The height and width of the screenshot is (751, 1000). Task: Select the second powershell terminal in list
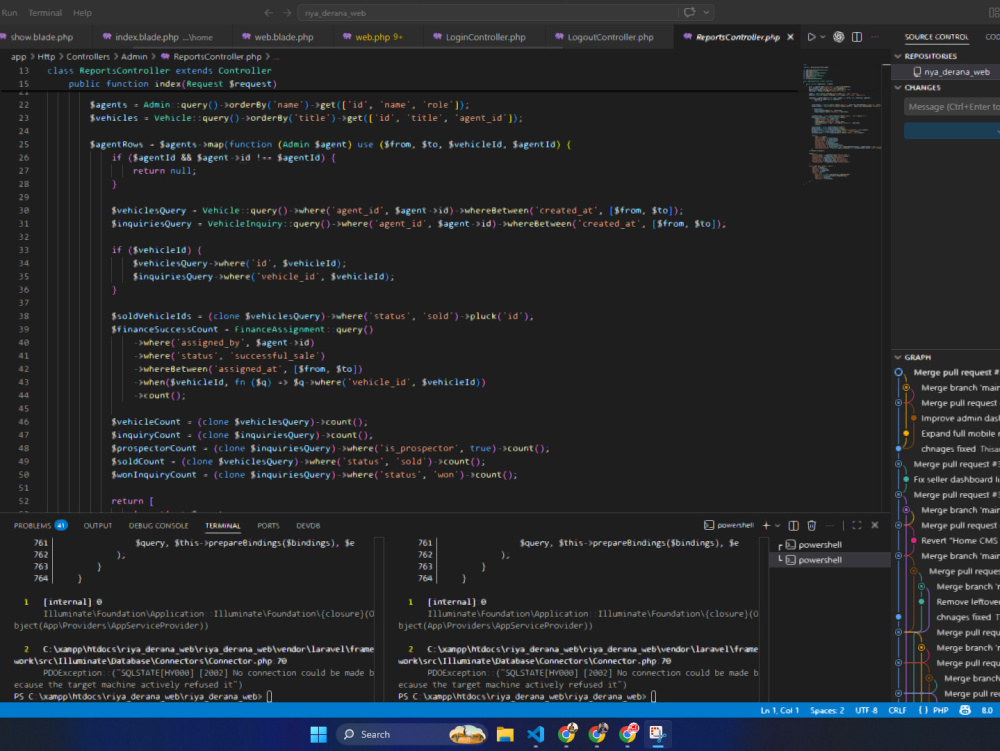tap(829, 560)
